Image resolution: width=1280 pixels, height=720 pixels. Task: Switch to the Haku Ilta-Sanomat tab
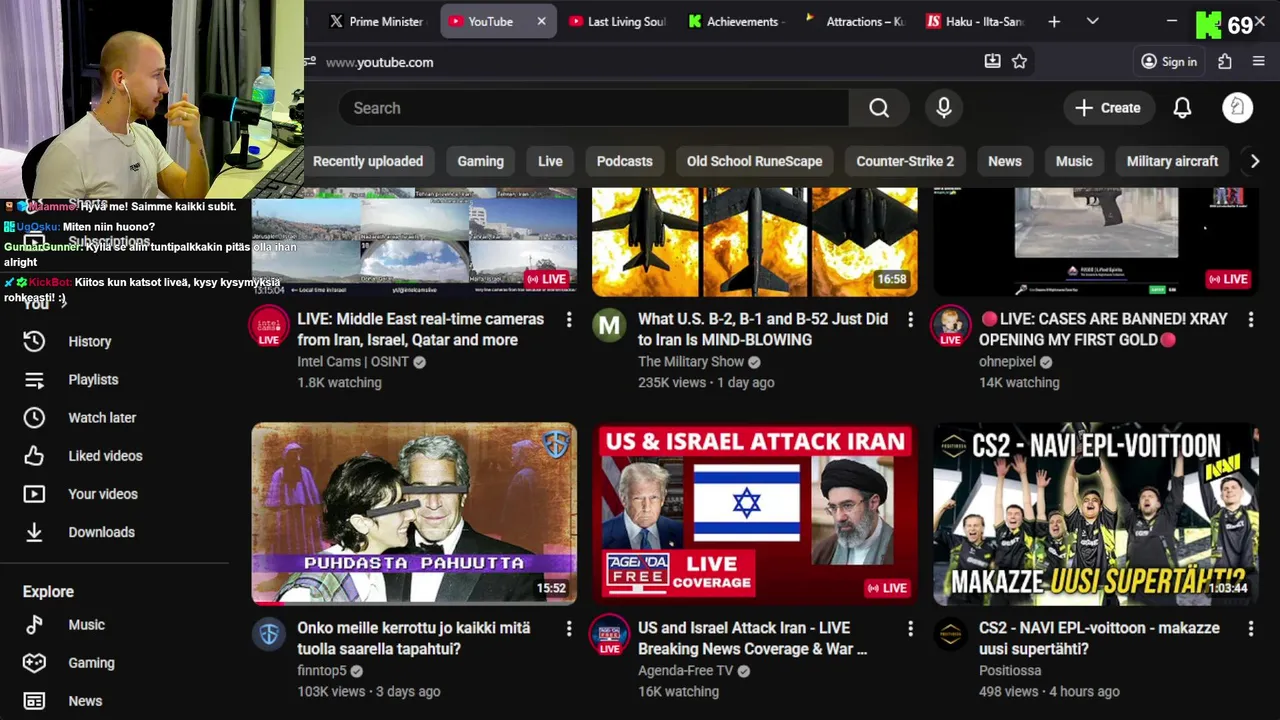tap(975, 21)
